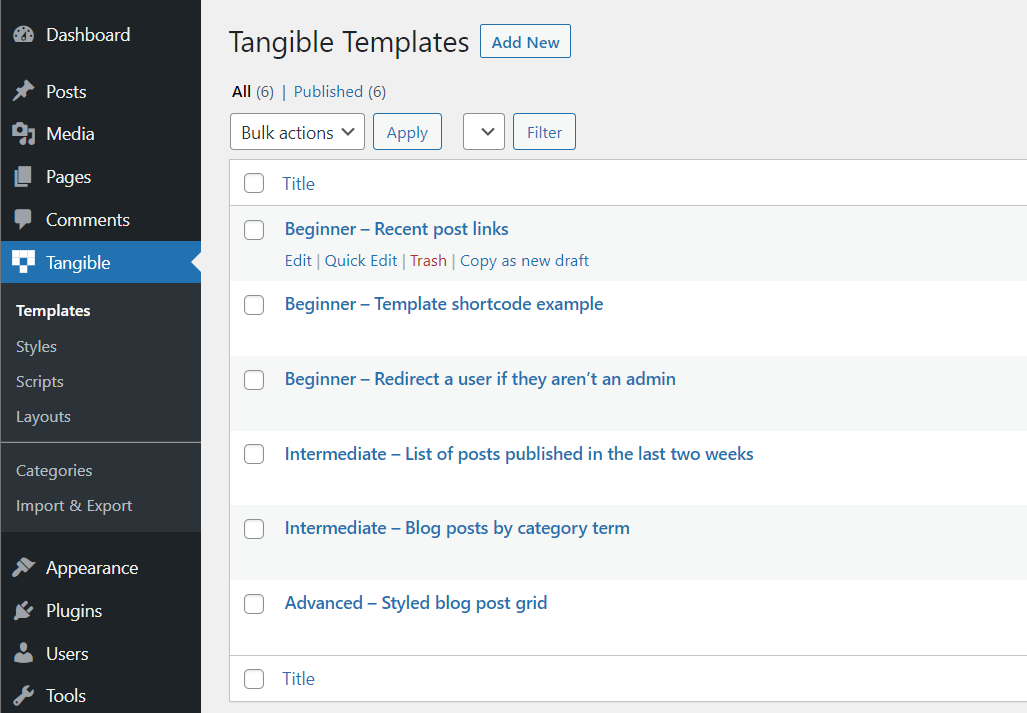
Task: Click the Pages icon in sidebar
Action: [x=23, y=177]
